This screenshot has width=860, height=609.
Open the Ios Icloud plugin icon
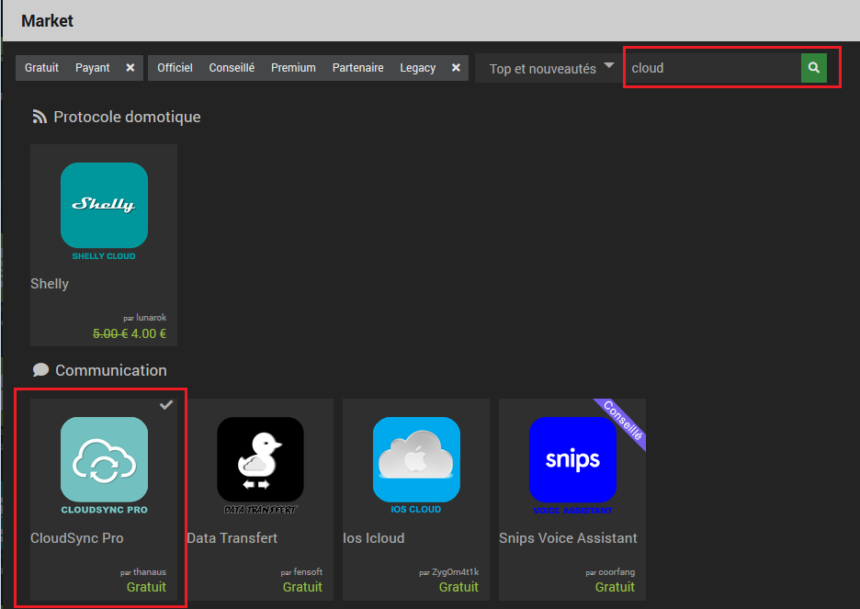coord(416,460)
